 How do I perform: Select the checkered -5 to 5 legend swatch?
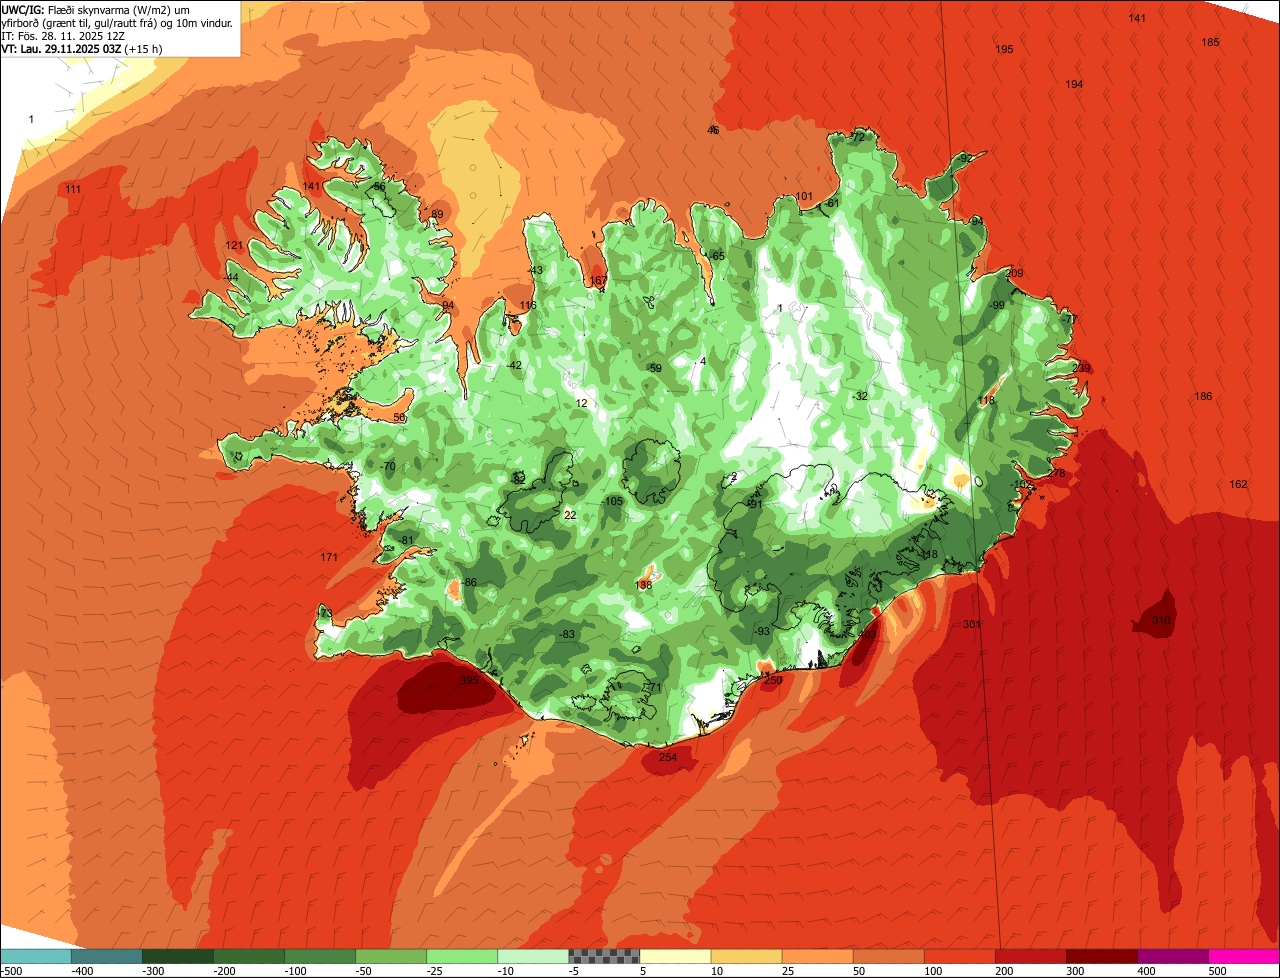pos(604,955)
